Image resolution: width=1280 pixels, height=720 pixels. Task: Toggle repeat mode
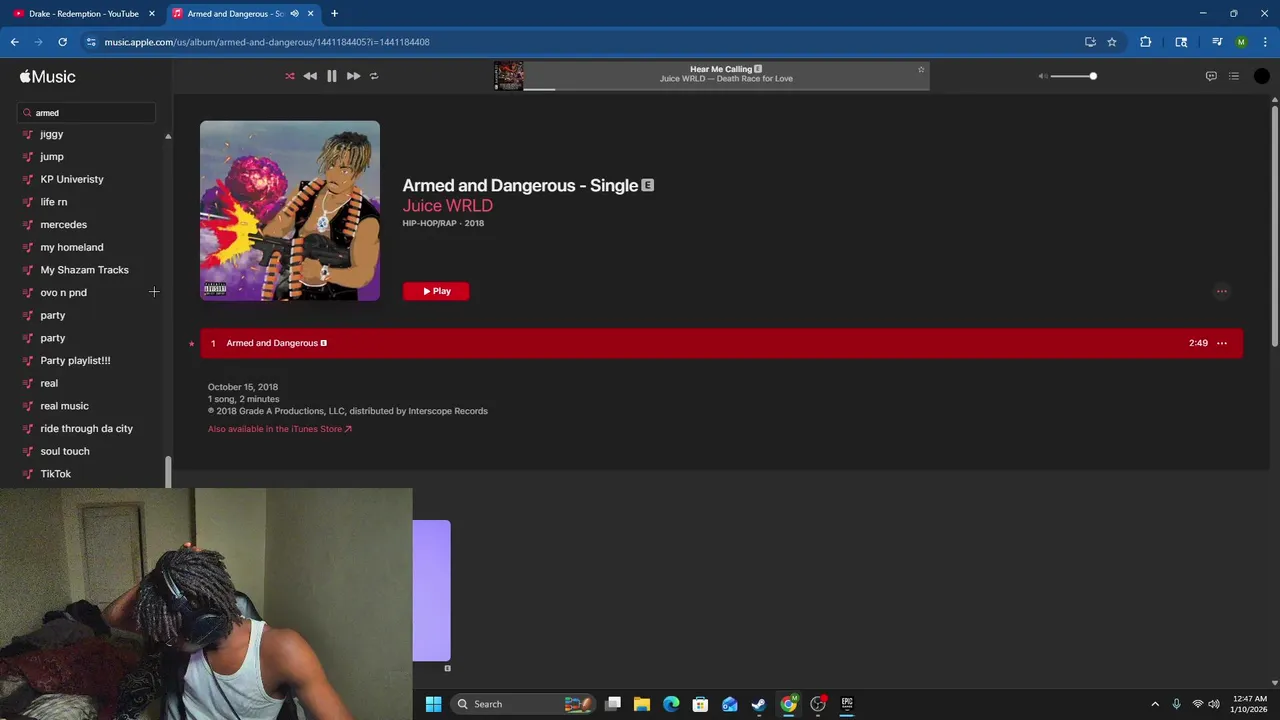point(374,76)
